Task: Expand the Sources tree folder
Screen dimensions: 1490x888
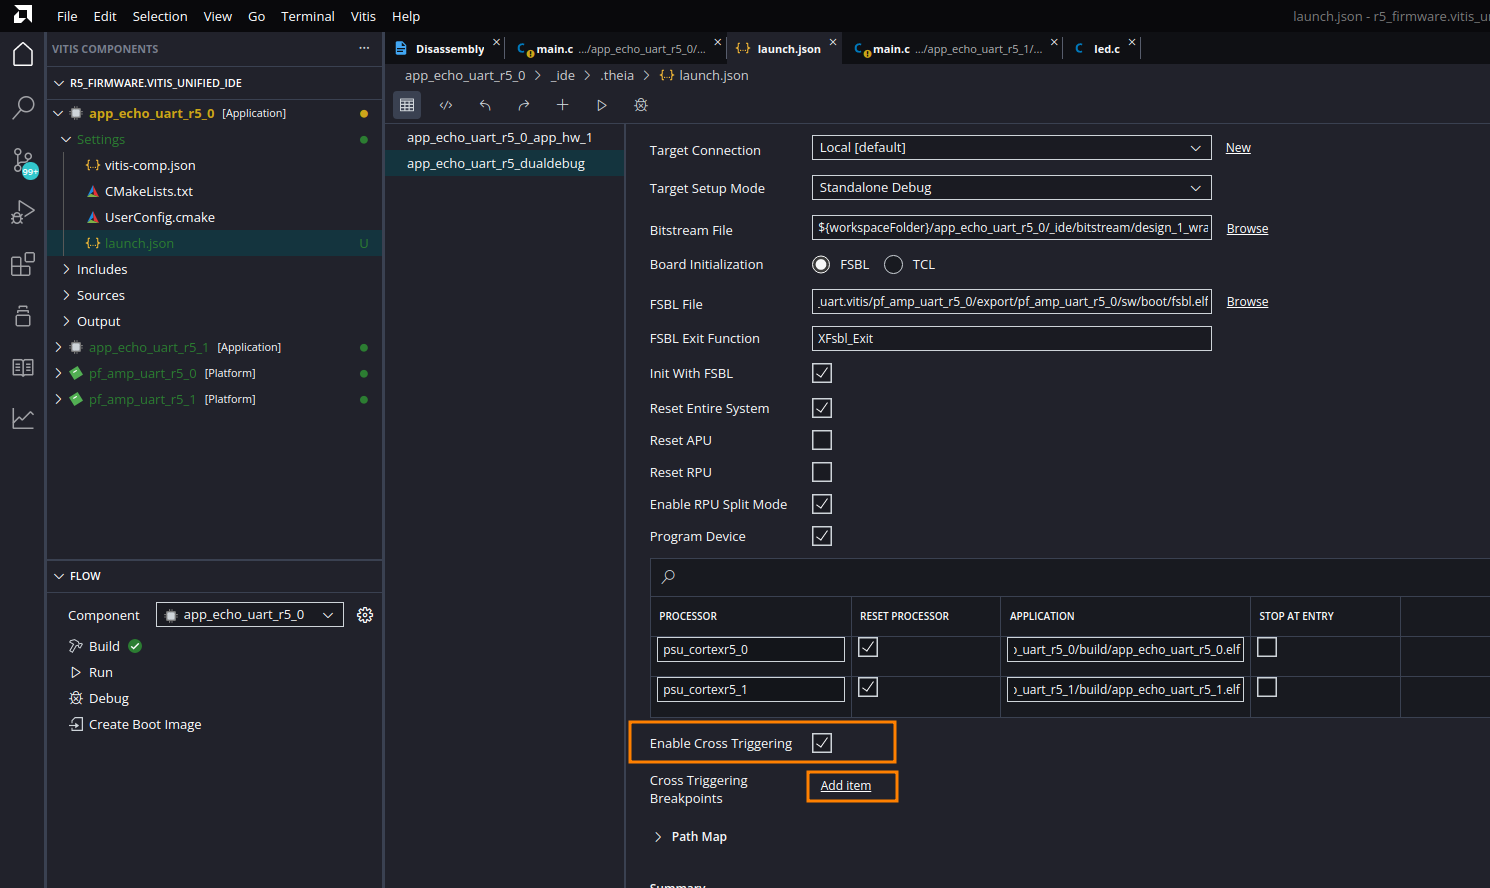Action: click(x=100, y=296)
